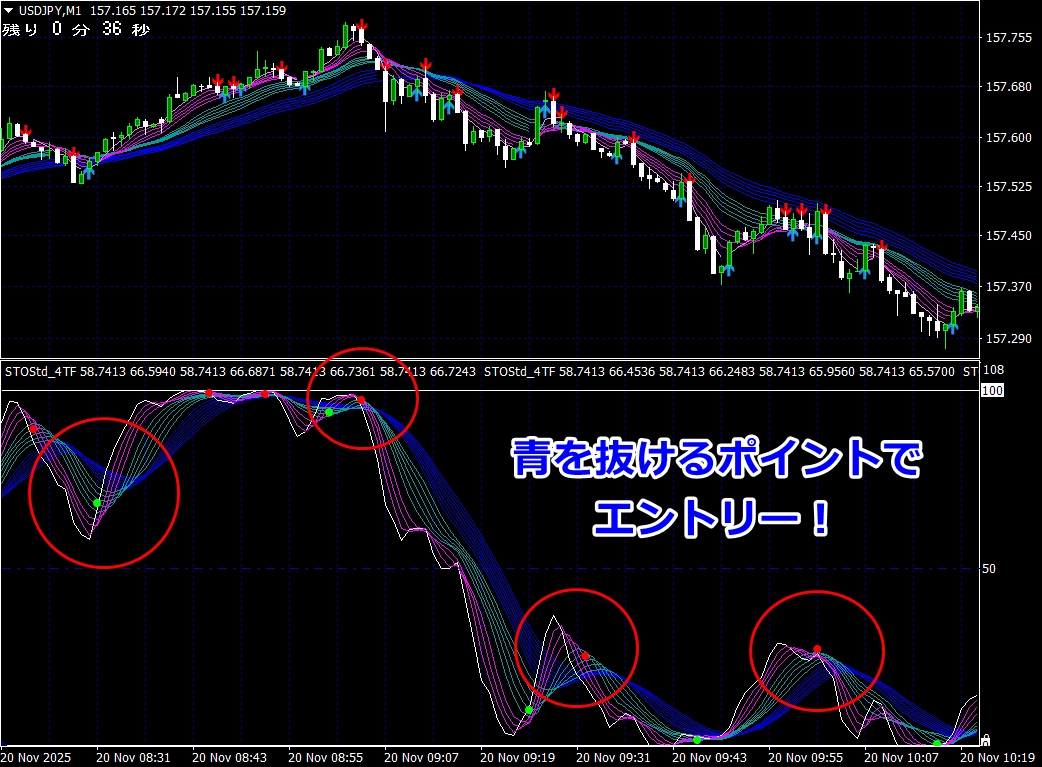Select the red stochastic dot above the 09:55 label
The width and height of the screenshot is (1042, 767).
point(817,649)
